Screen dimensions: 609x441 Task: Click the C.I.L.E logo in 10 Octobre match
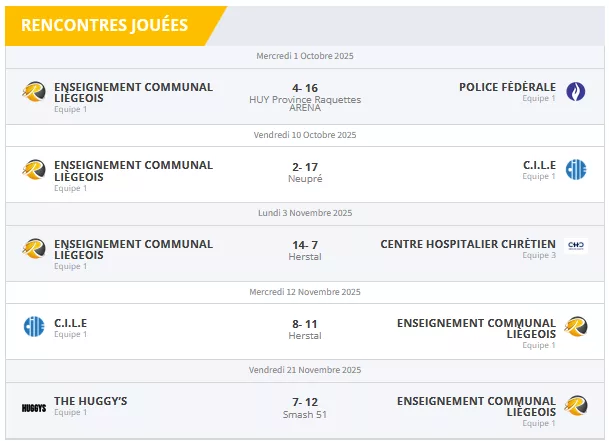click(x=575, y=170)
